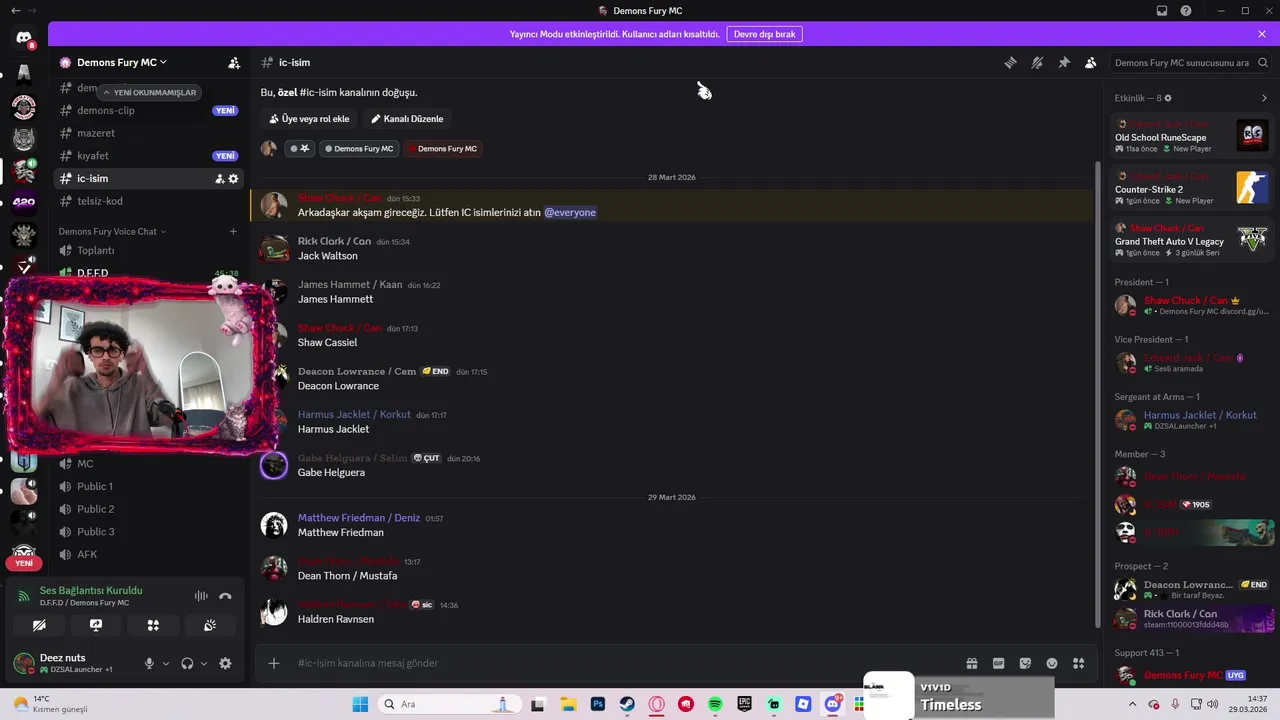Open Grand Theft Auto V Legacy card
The width and height of the screenshot is (1280, 720).
[x=1192, y=240]
